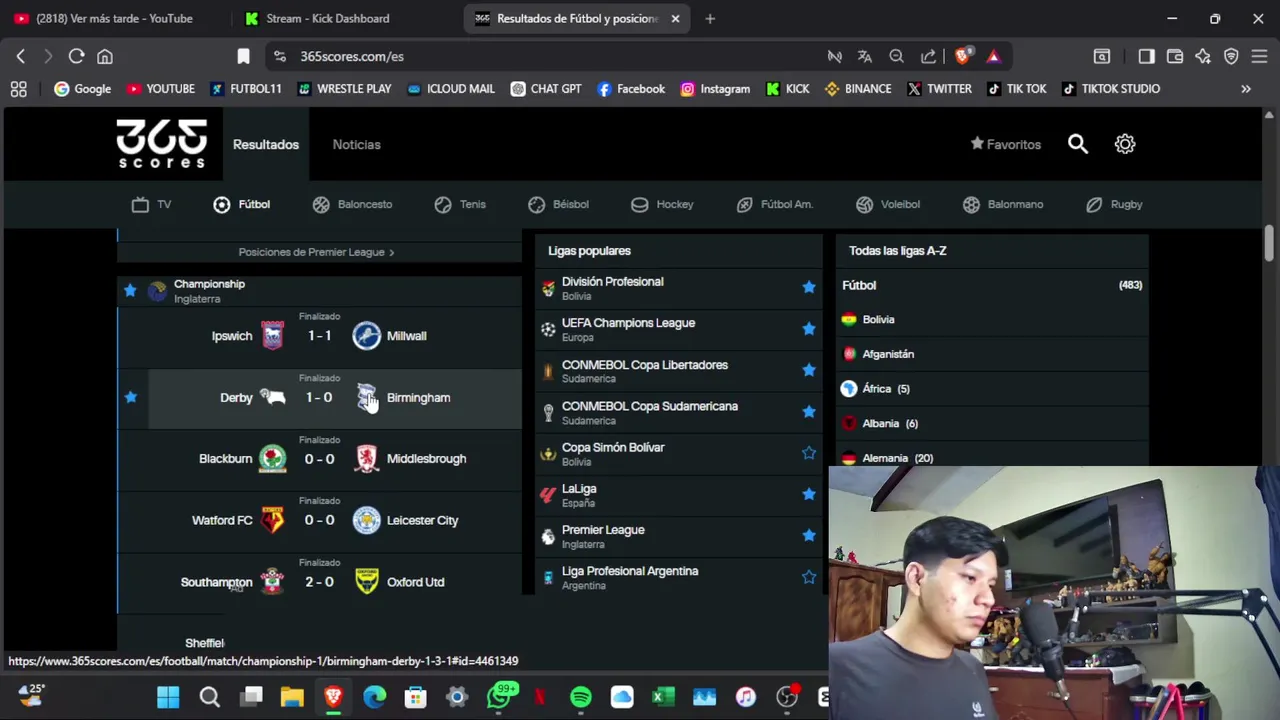Open the browser apps grid icon
This screenshot has height=720, width=1280.
click(x=18, y=89)
